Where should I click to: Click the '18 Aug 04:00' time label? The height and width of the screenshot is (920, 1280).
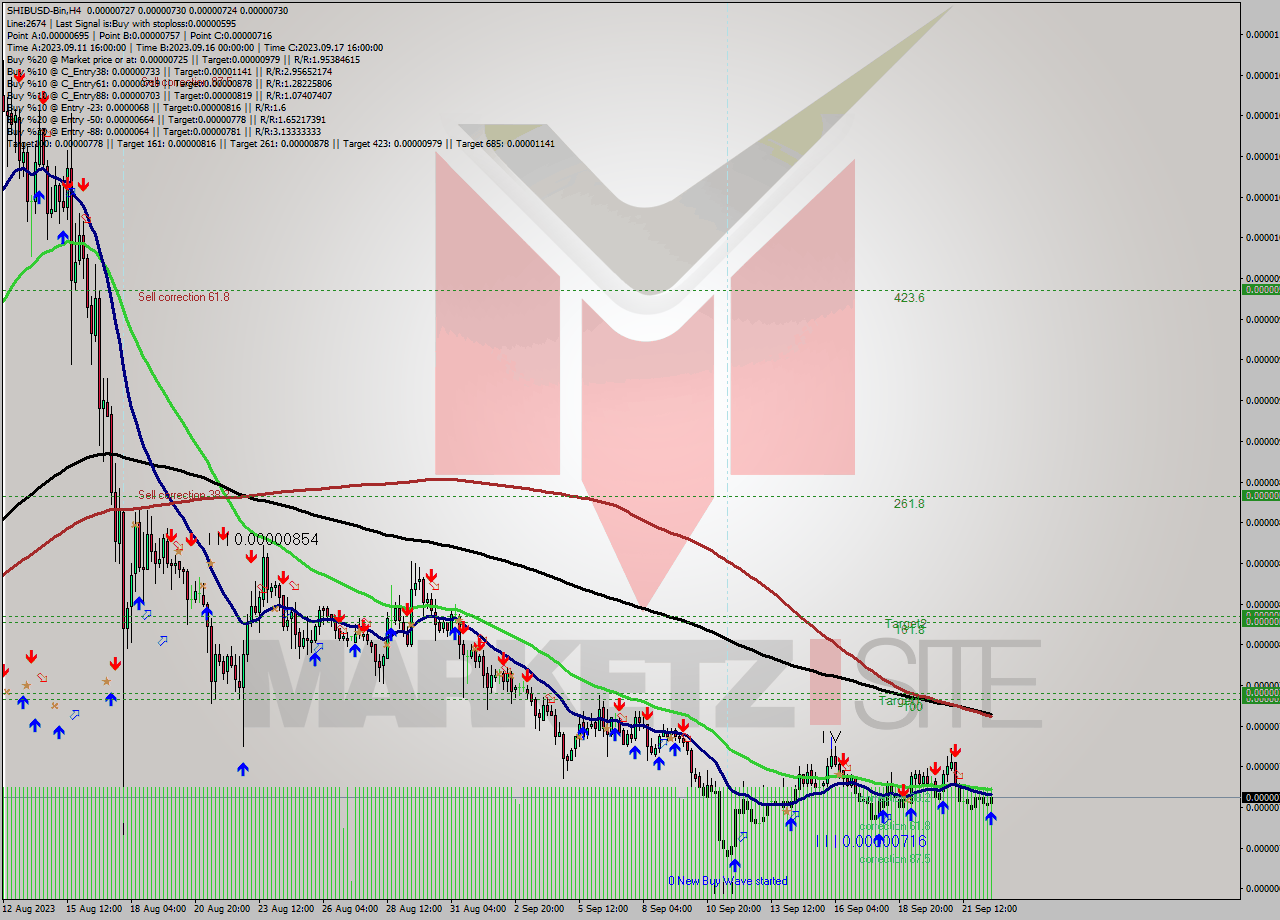click(156, 909)
